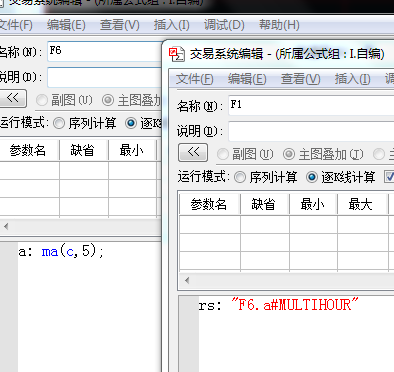This screenshot has width=394, height=372.
Task: Open 查看(V) menu in the F6 window
Action: (119, 25)
